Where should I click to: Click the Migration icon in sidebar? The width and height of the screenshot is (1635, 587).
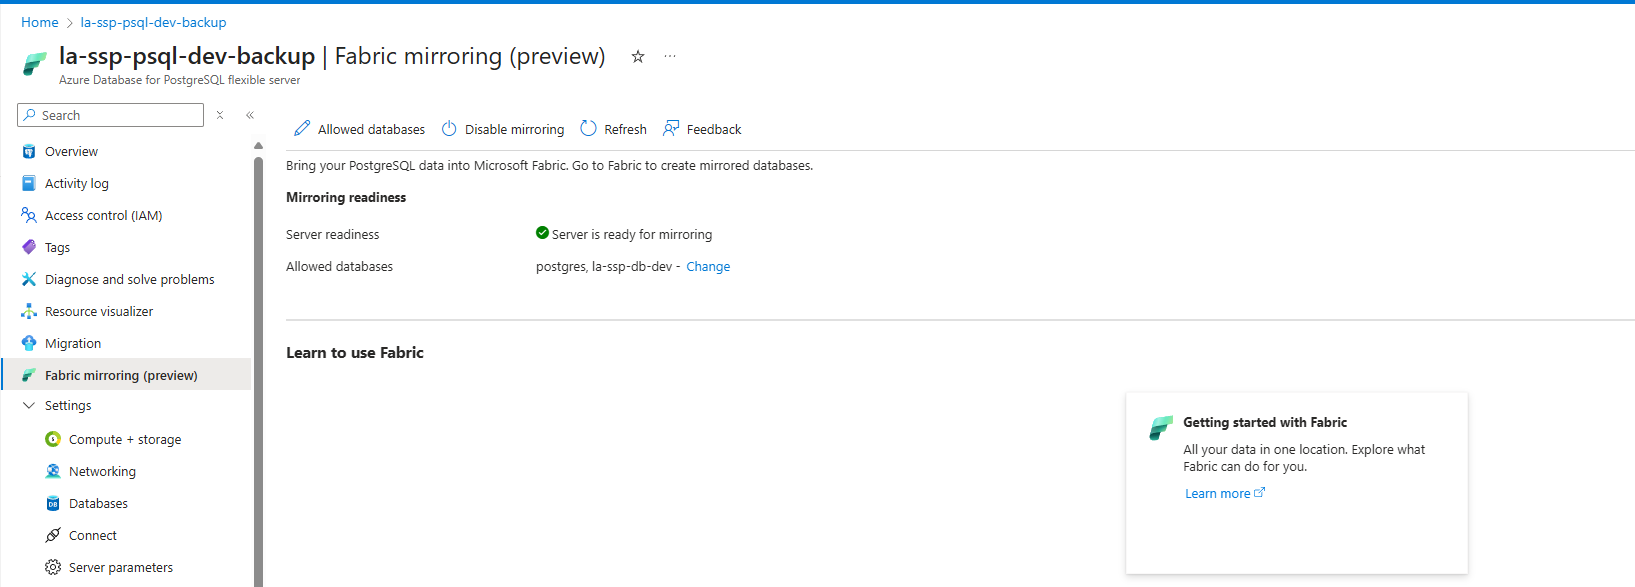coord(29,344)
